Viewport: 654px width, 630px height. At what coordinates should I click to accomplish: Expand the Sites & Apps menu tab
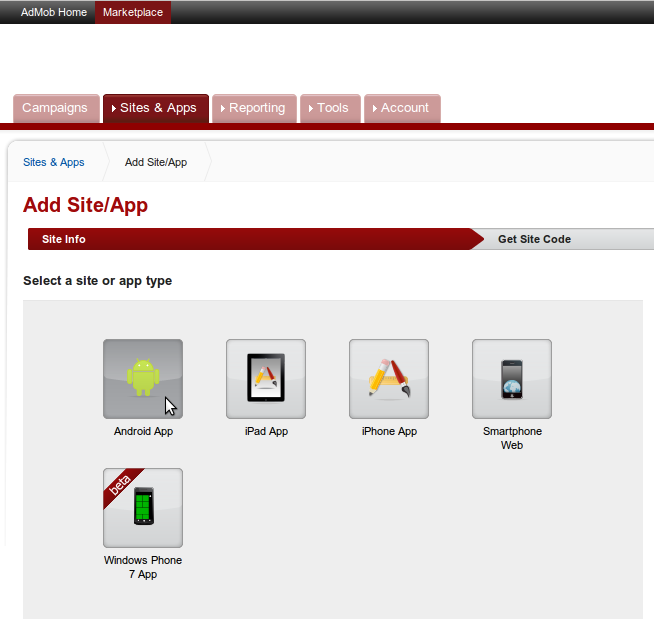[x=156, y=108]
